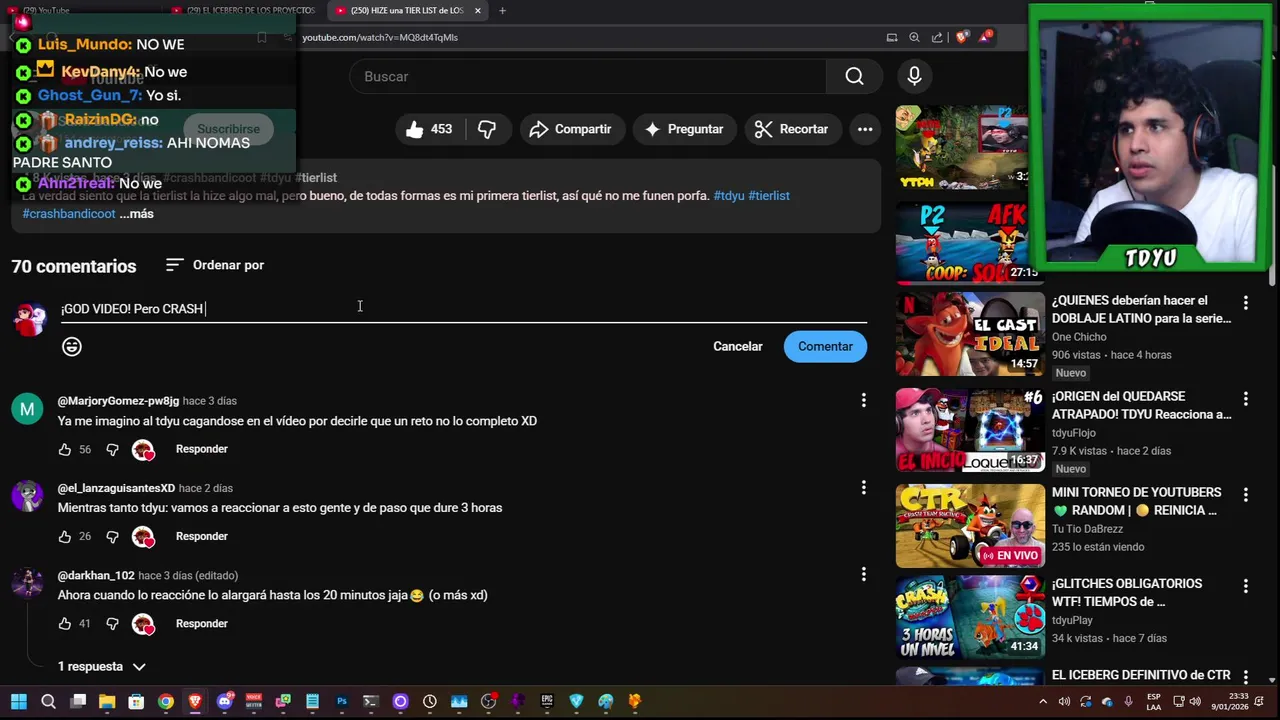Dislike the video with thumbs-down icon
The height and width of the screenshot is (720, 1280).
[x=487, y=129]
